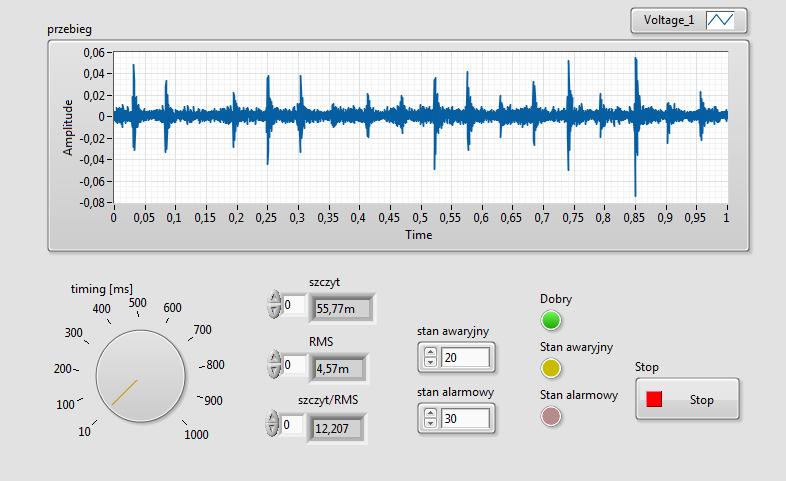Decrement the stan awaryjny value
Viewport: 786px width, 481px height.
430,362
